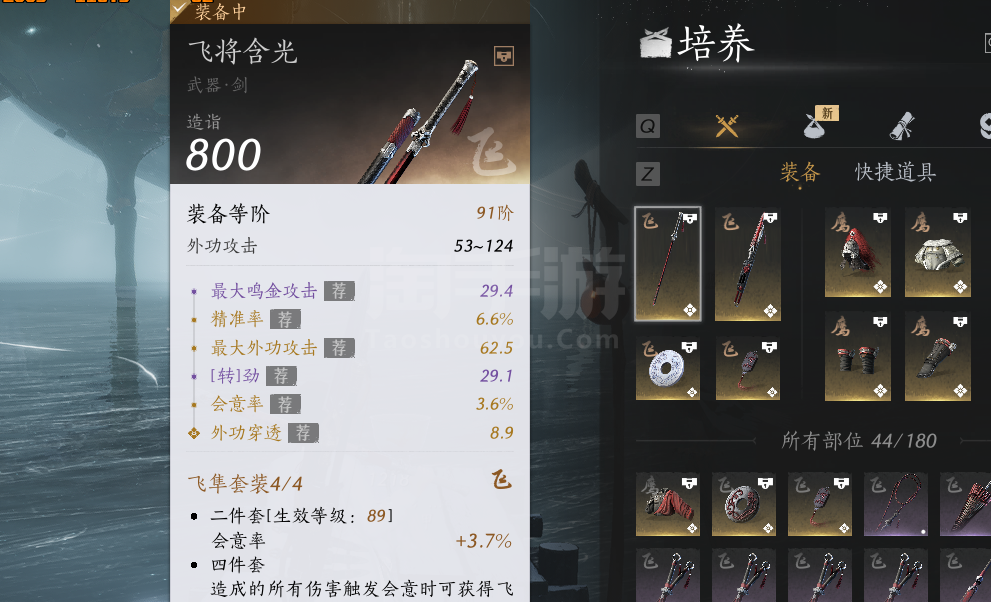Select the red-plumed helmet armor slot

[858, 253]
